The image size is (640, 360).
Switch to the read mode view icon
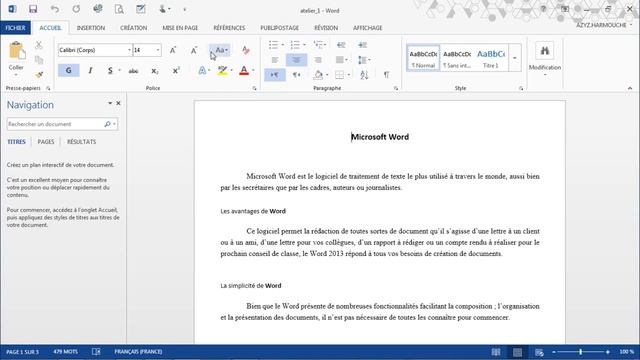coord(496,352)
